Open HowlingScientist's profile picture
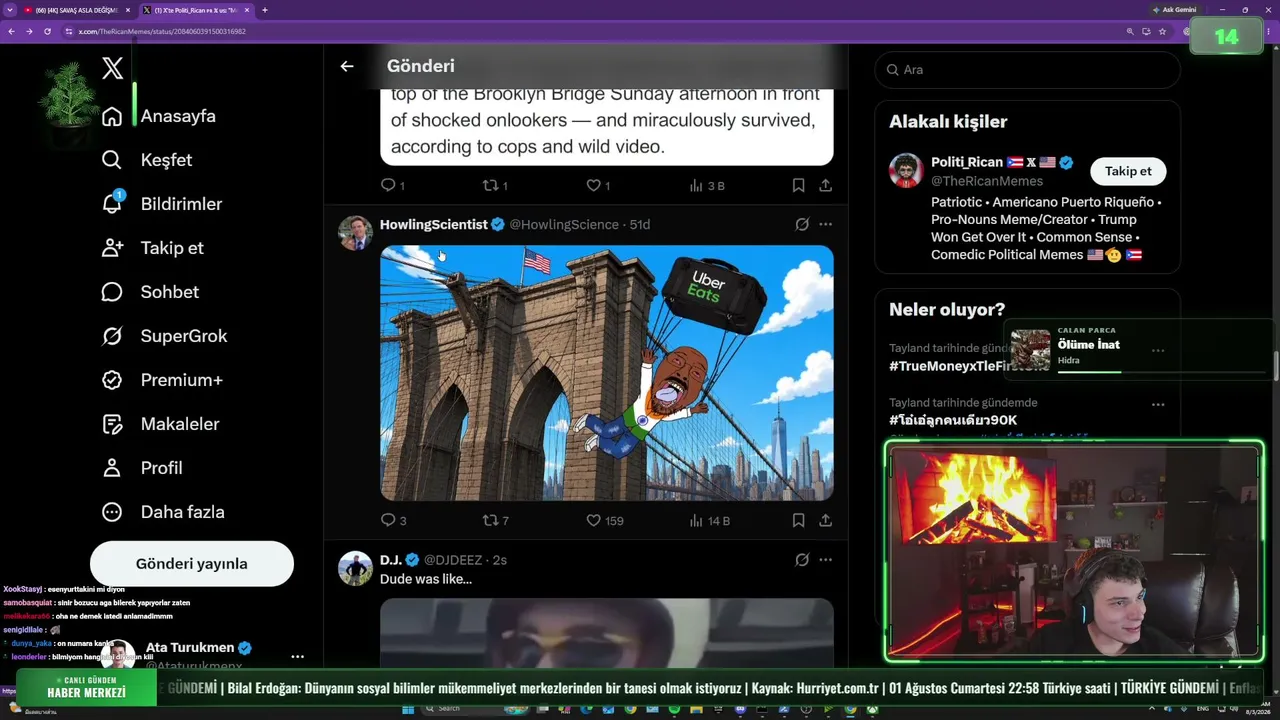This screenshot has width=1280, height=720. [x=355, y=233]
